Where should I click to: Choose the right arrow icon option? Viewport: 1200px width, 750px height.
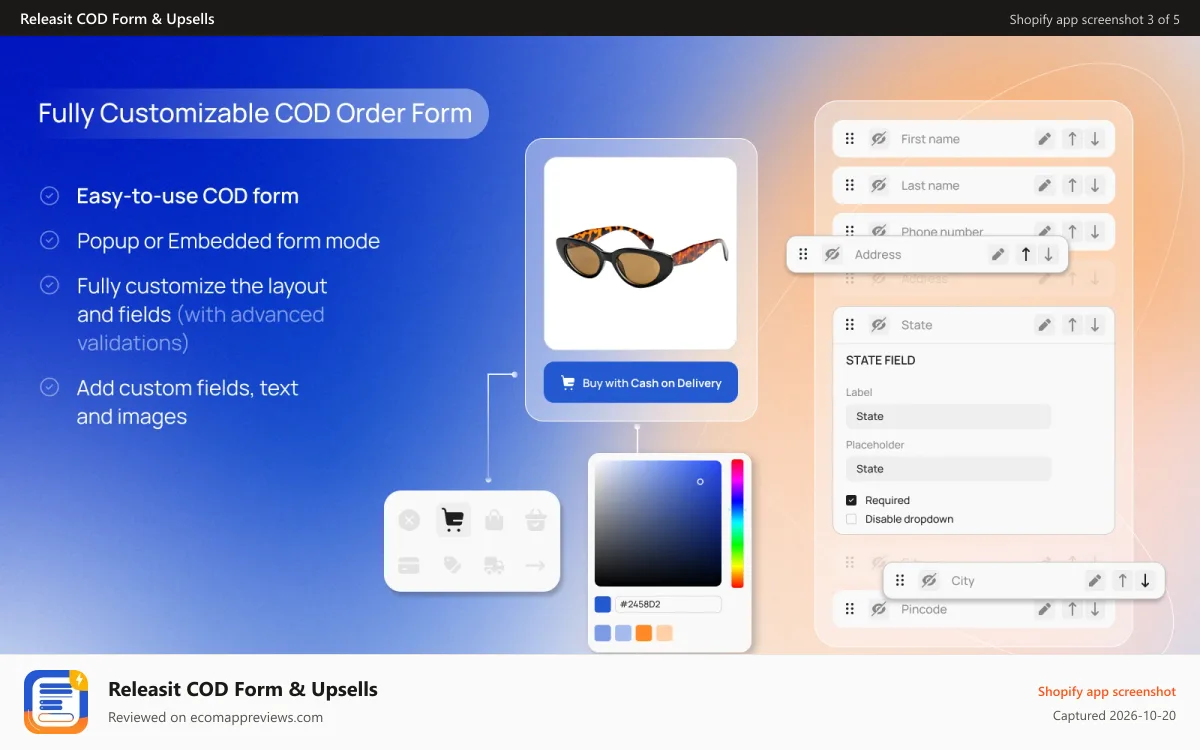tap(535, 566)
